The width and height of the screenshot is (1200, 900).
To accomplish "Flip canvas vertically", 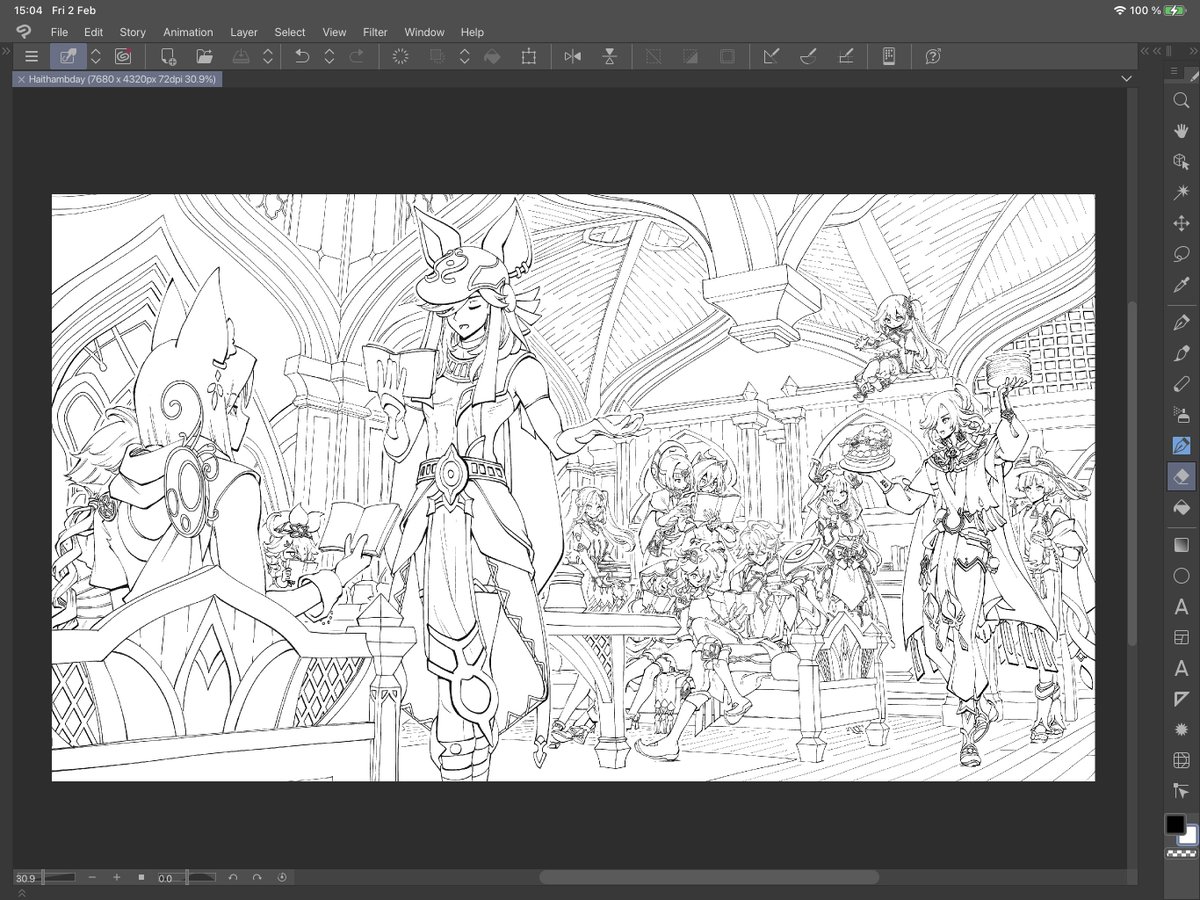I will point(609,57).
